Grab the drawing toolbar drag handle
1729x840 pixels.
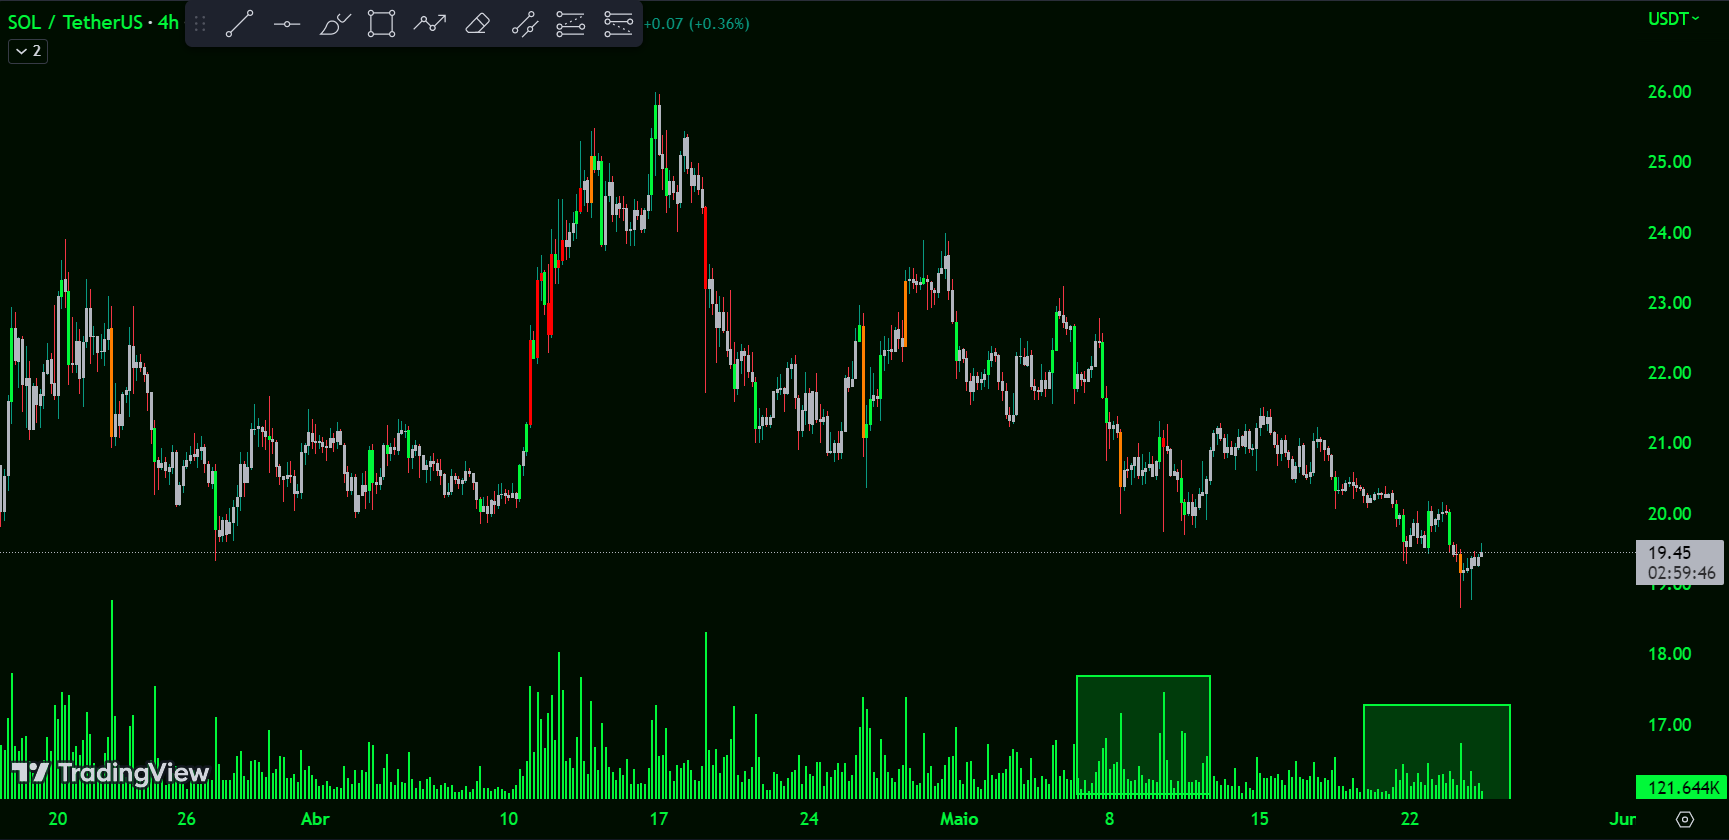point(200,23)
